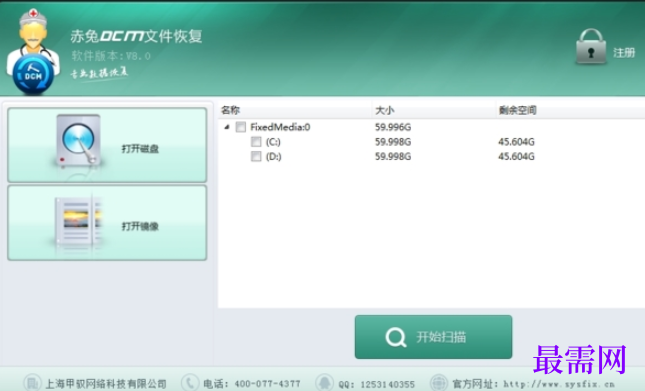Click the company building icon in footer
Screen dimensions: 645x391
(x=32, y=382)
